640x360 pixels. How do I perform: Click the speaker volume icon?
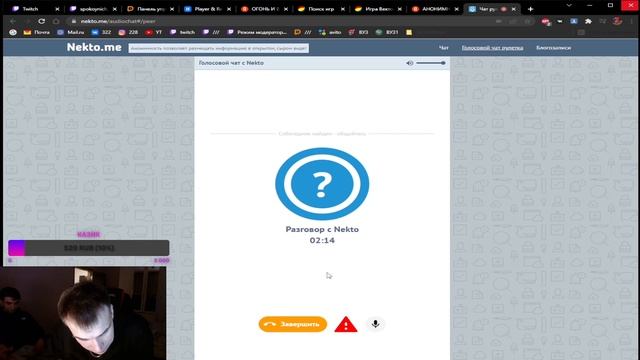click(409, 63)
